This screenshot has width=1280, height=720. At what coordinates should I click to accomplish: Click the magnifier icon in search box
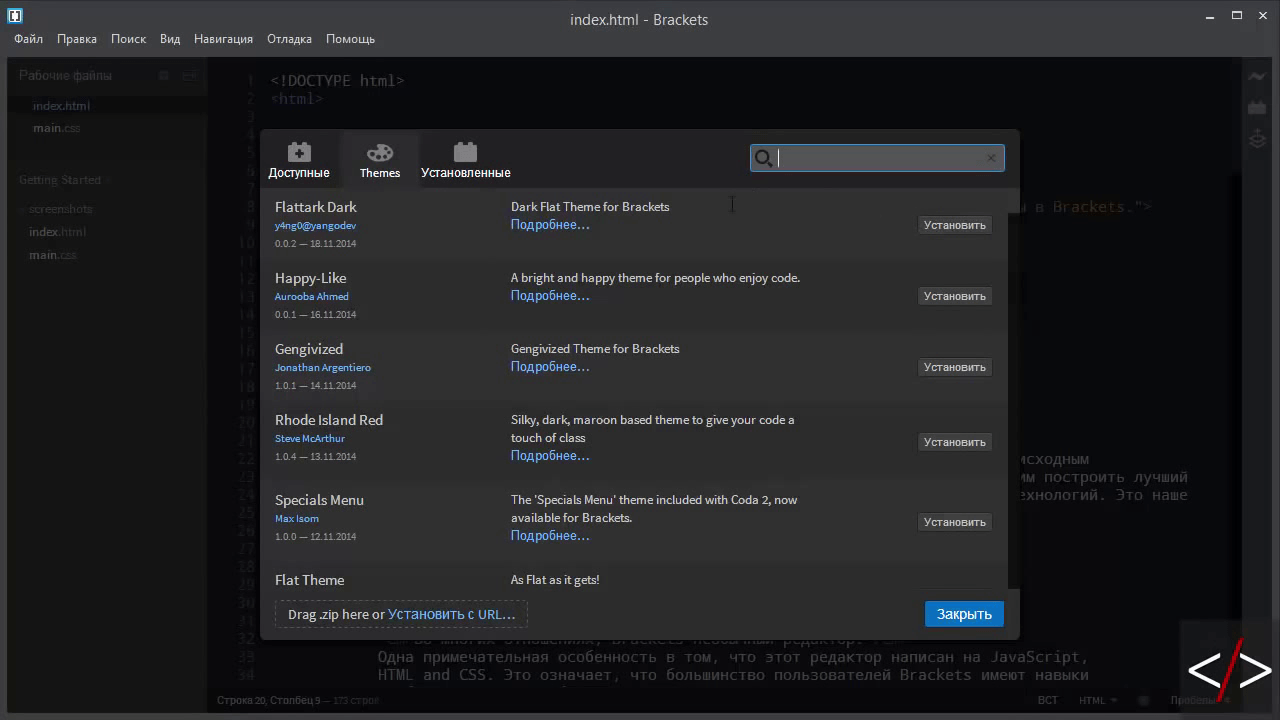tap(763, 158)
